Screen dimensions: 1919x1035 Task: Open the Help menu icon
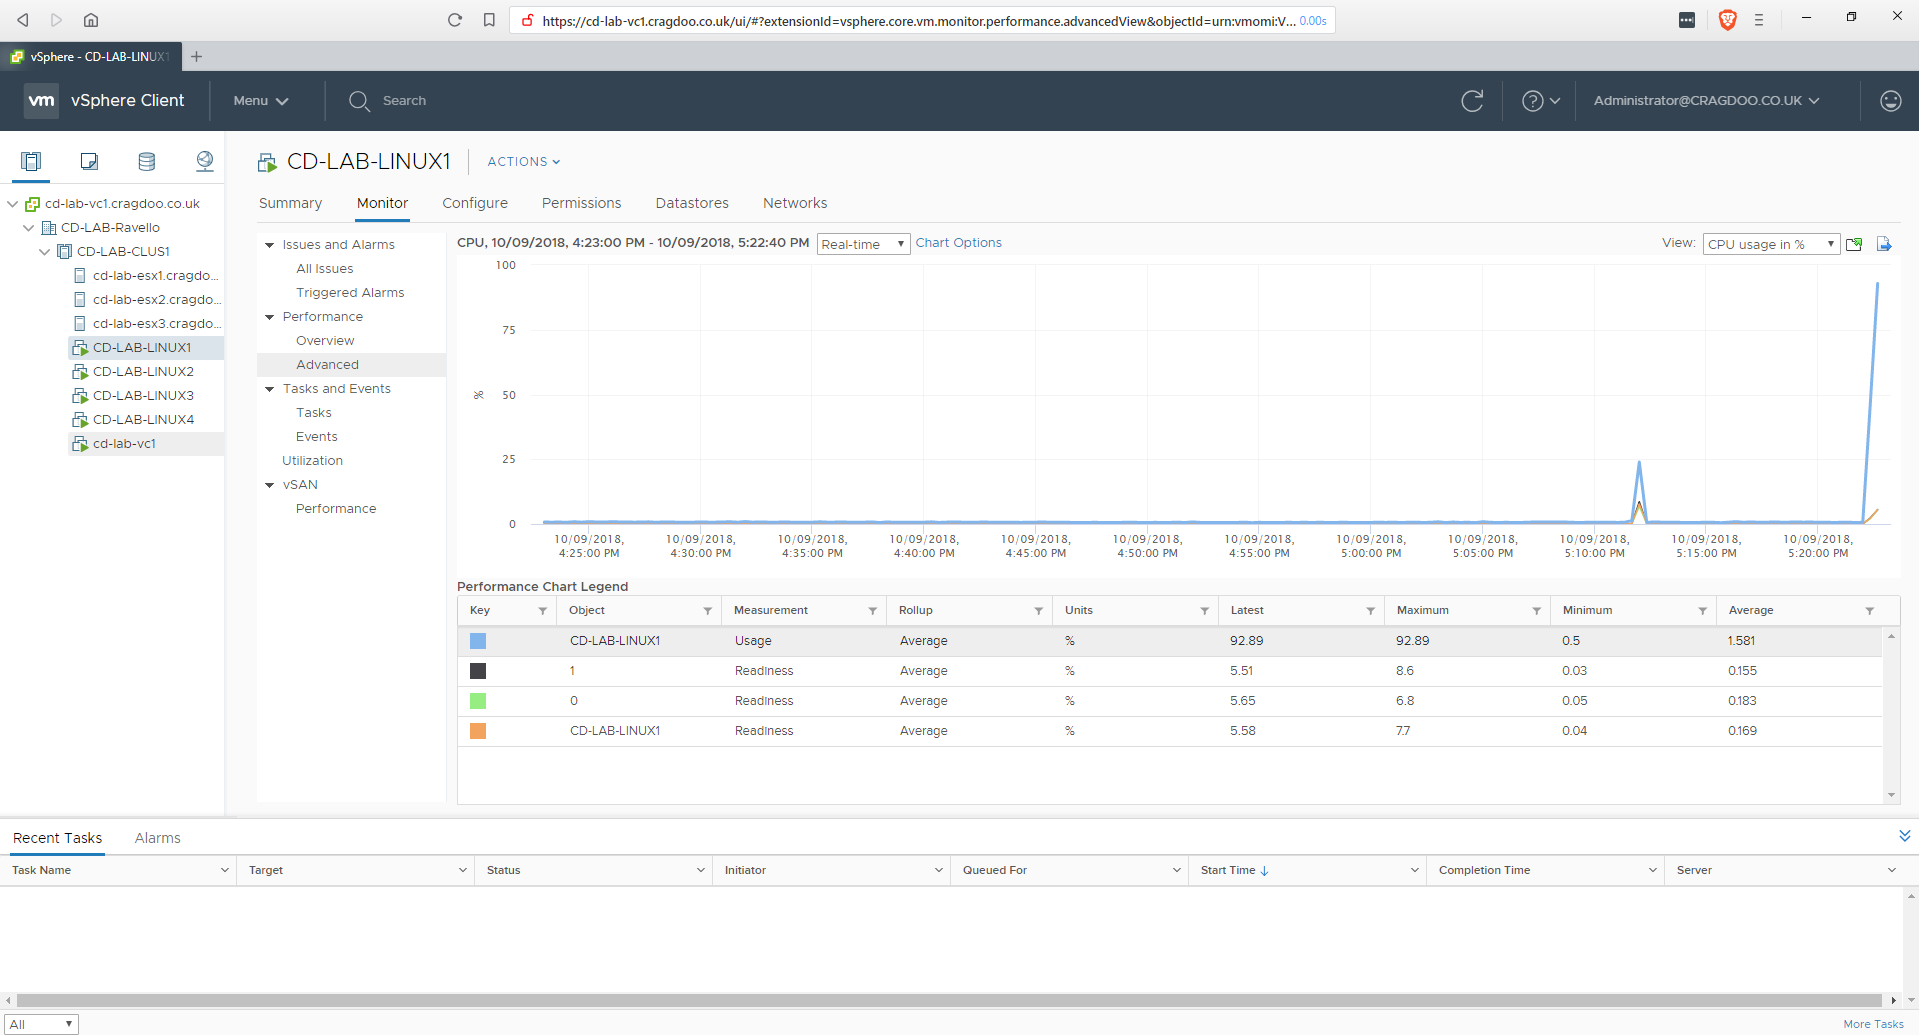pos(1540,100)
